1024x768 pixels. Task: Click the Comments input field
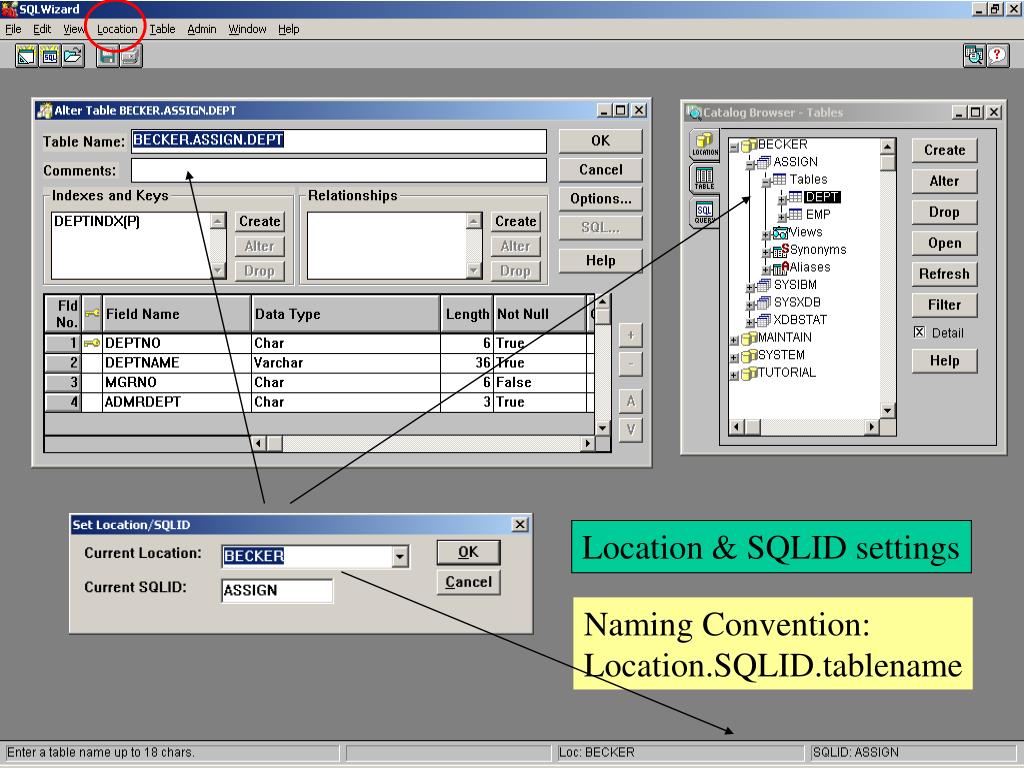[x=339, y=170]
